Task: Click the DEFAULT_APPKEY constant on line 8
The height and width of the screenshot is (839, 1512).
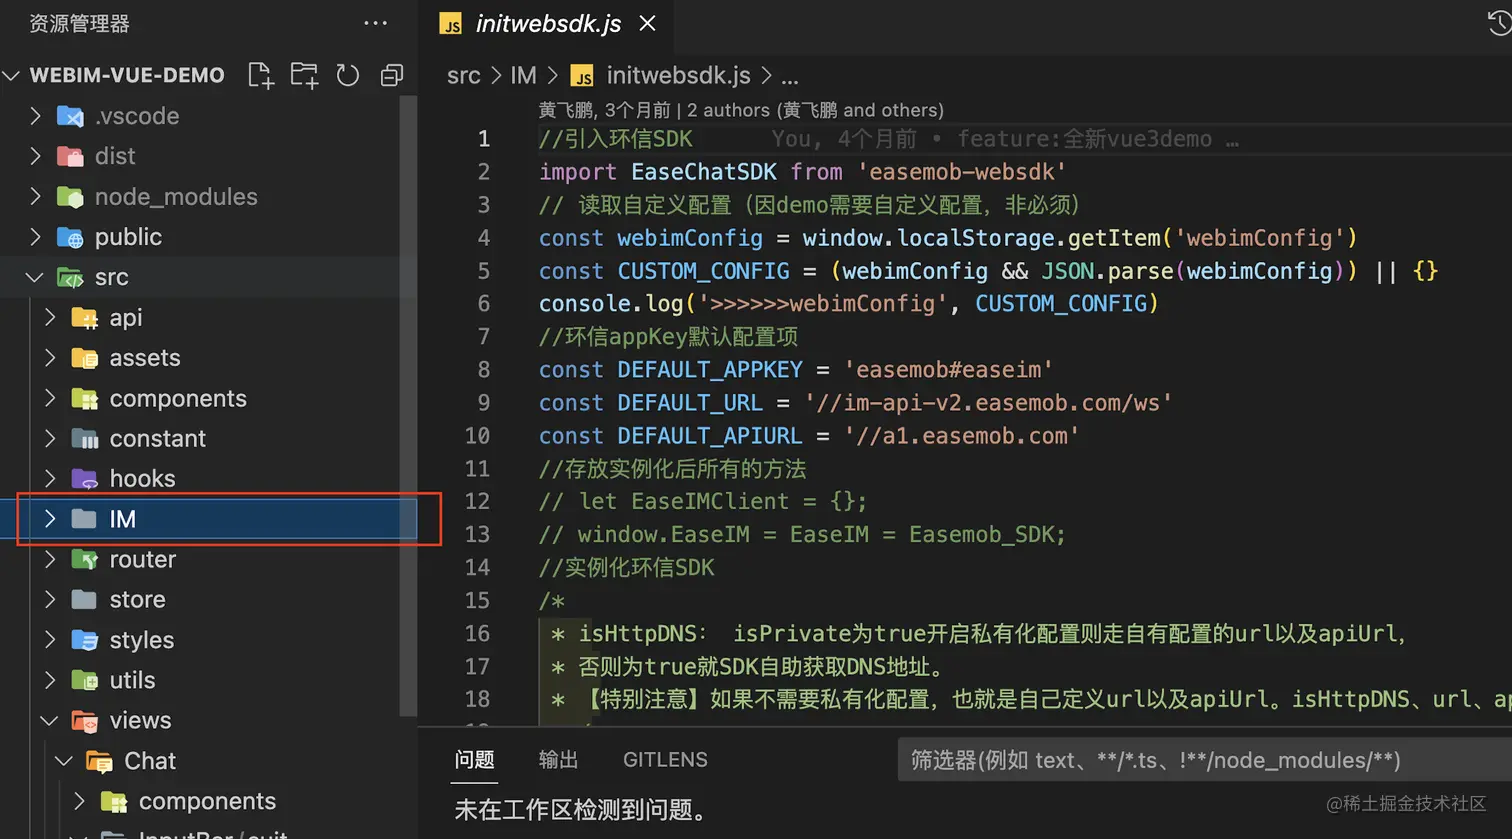Action: point(710,370)
